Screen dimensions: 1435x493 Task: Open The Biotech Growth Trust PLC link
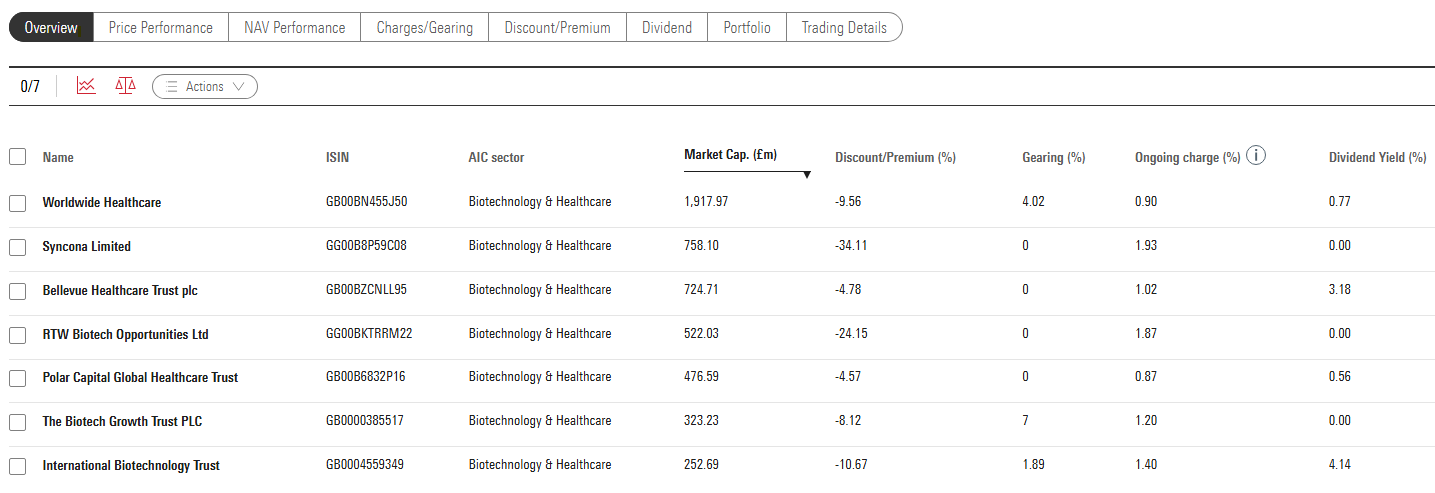[122, 421]
